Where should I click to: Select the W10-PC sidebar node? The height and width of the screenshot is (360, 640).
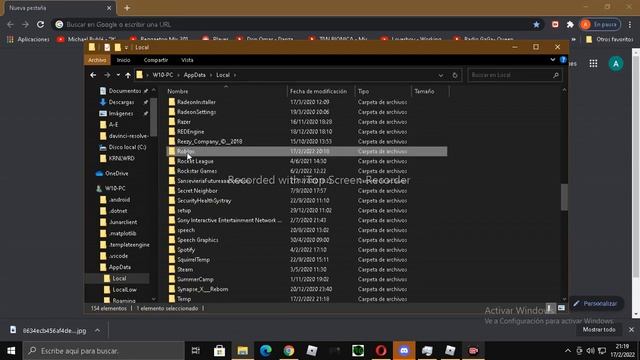(115, 188)
